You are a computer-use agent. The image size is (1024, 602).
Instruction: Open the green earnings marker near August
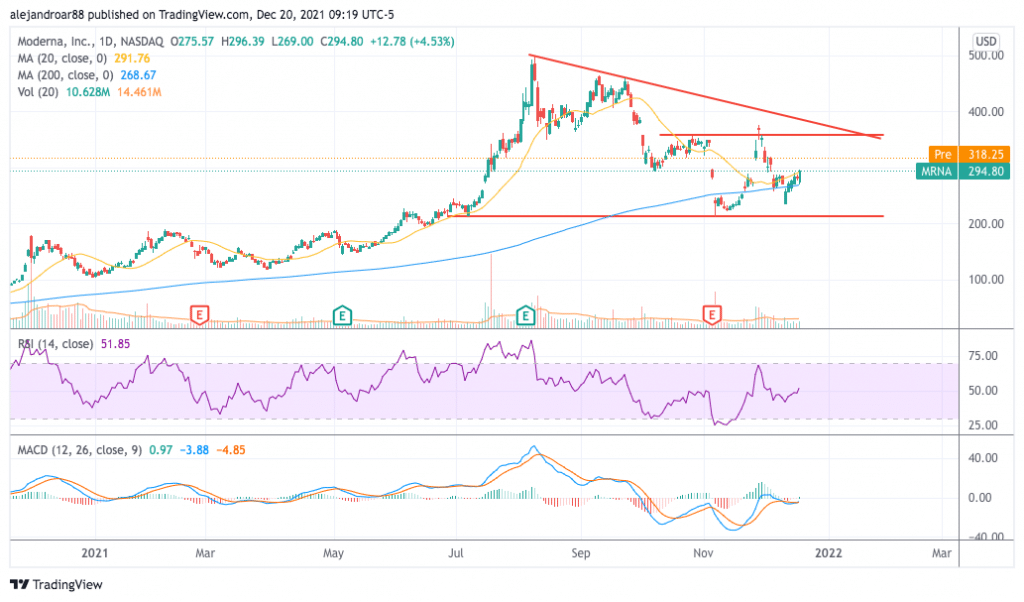[525, 315]
